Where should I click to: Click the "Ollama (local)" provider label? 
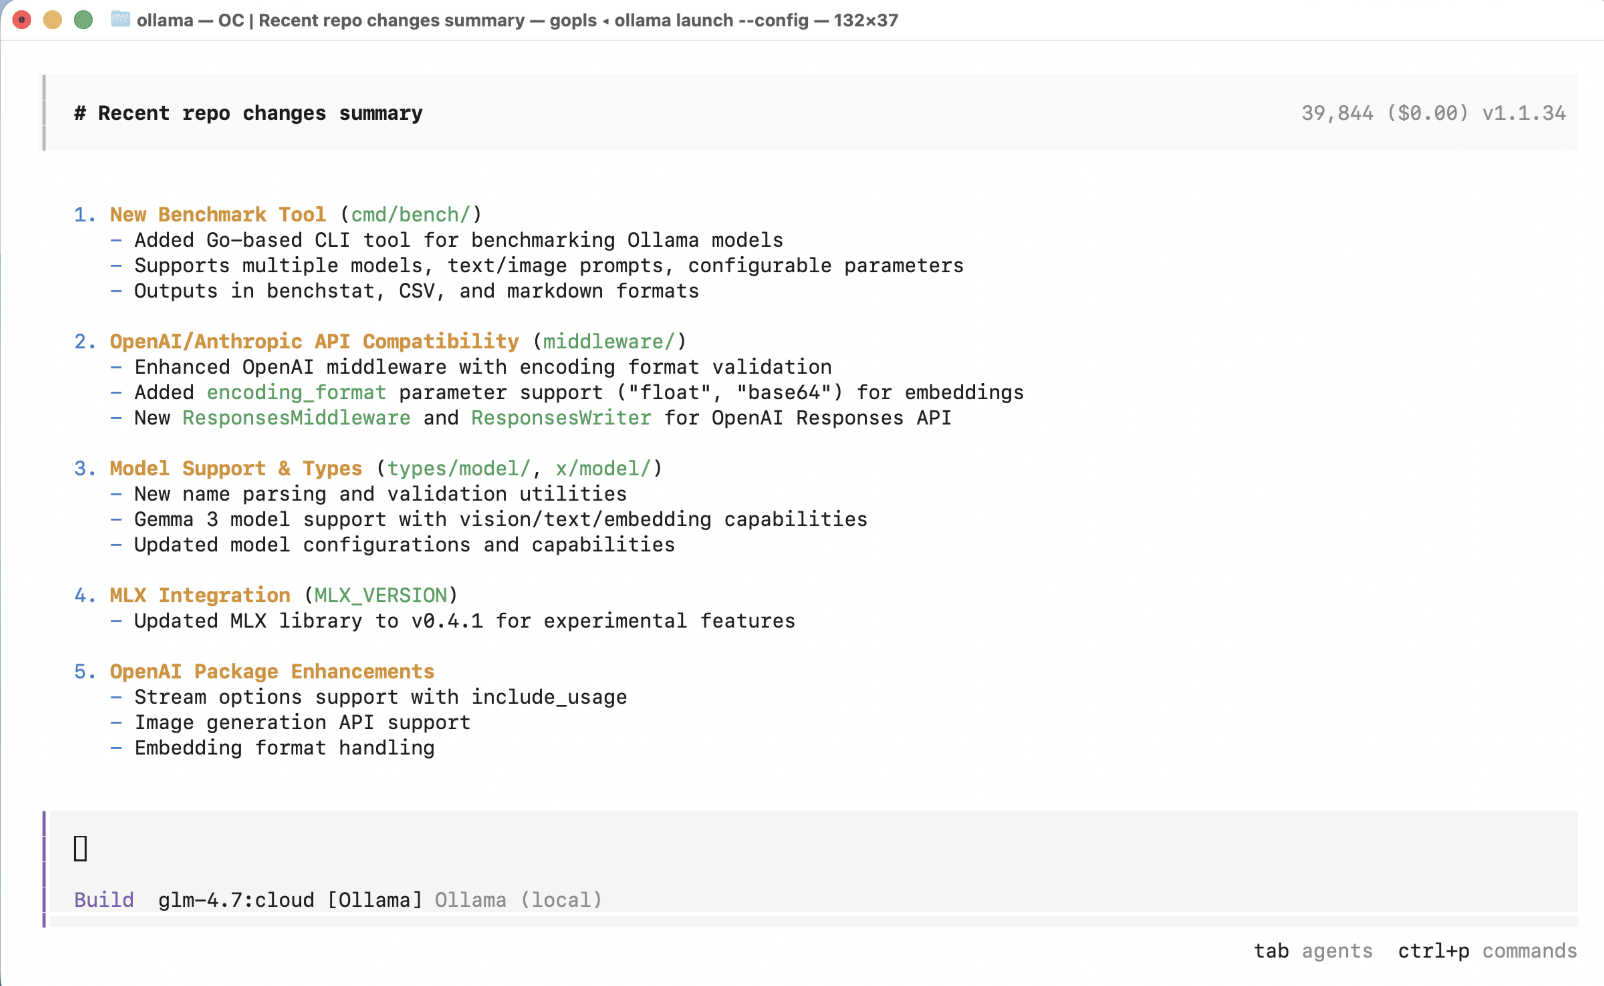click(519, 900)
